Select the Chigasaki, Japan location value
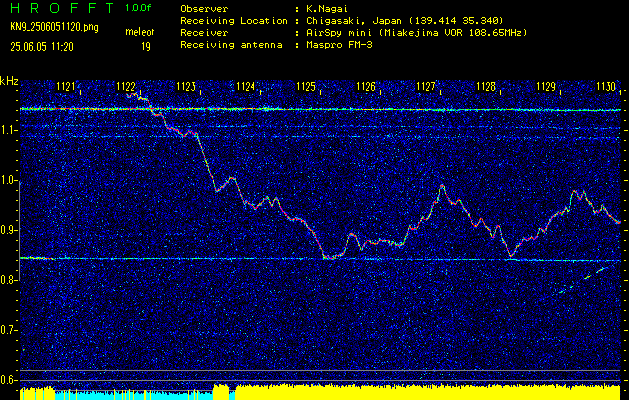The image size is (629, 400). 404,21
